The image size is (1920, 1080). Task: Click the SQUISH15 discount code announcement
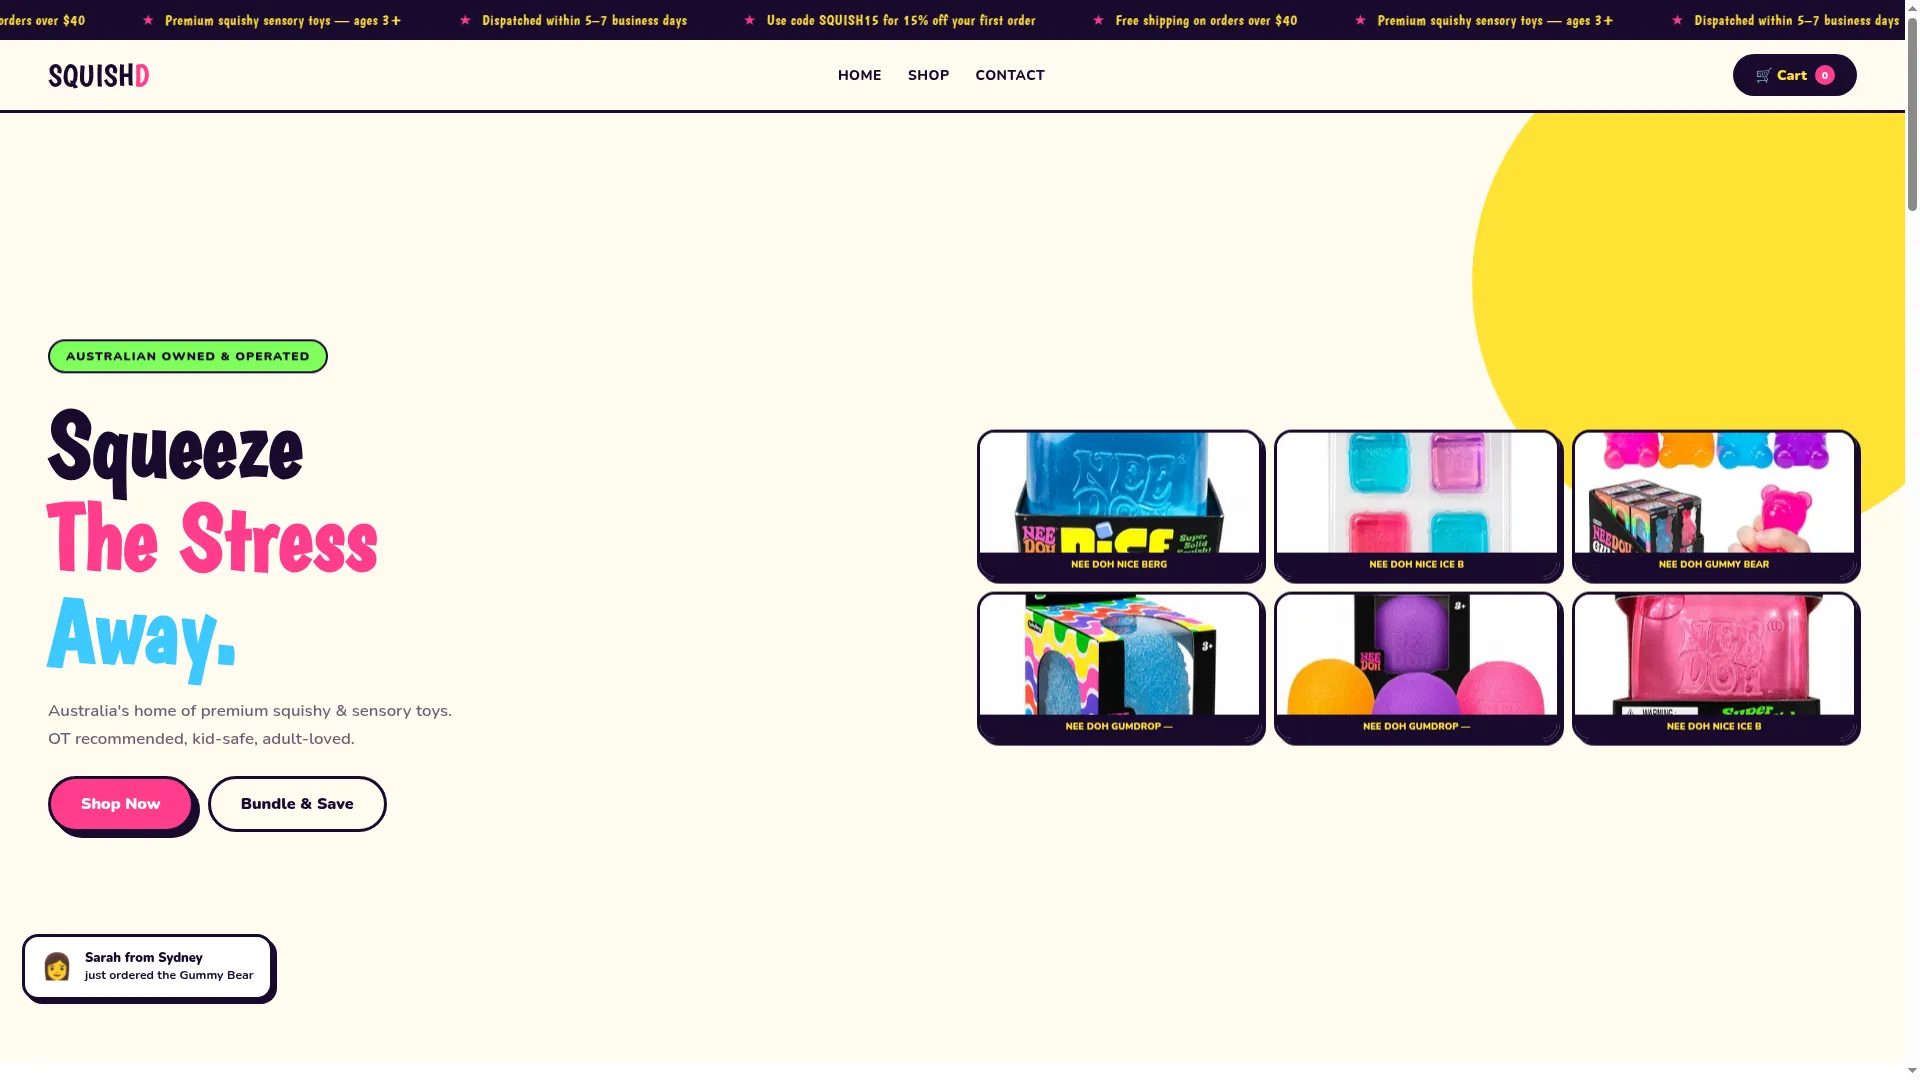pyautogui.click(x=901, y=20)
